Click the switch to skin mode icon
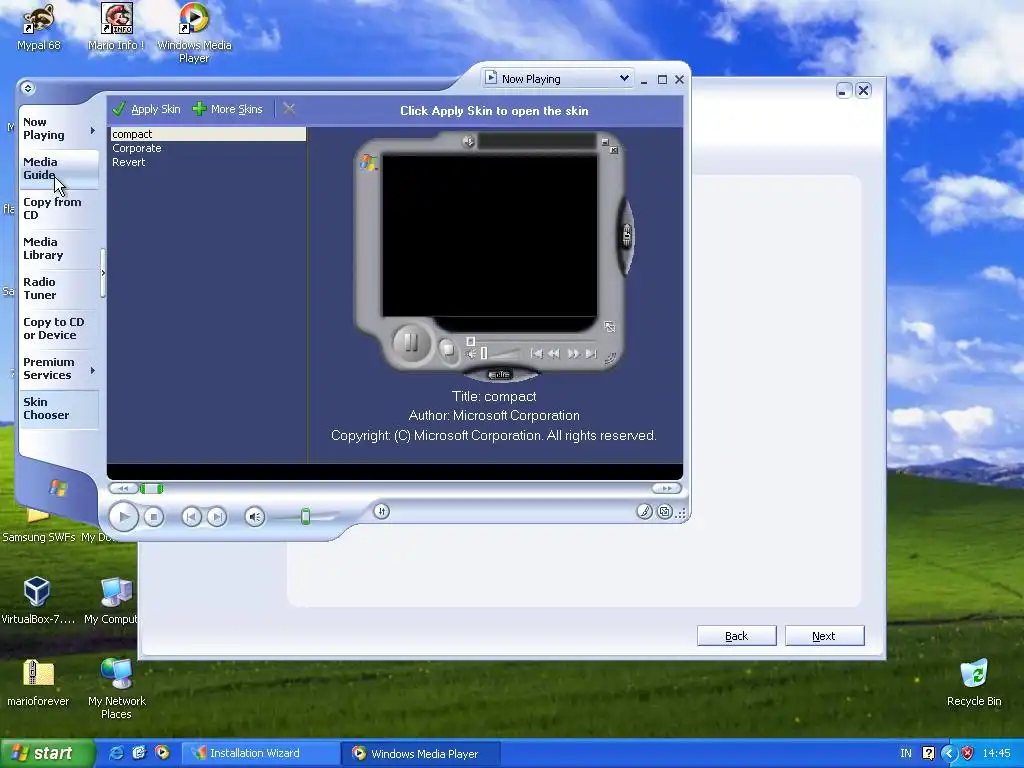The width and height of the screenshot is (1024, 768). (665, 511)
